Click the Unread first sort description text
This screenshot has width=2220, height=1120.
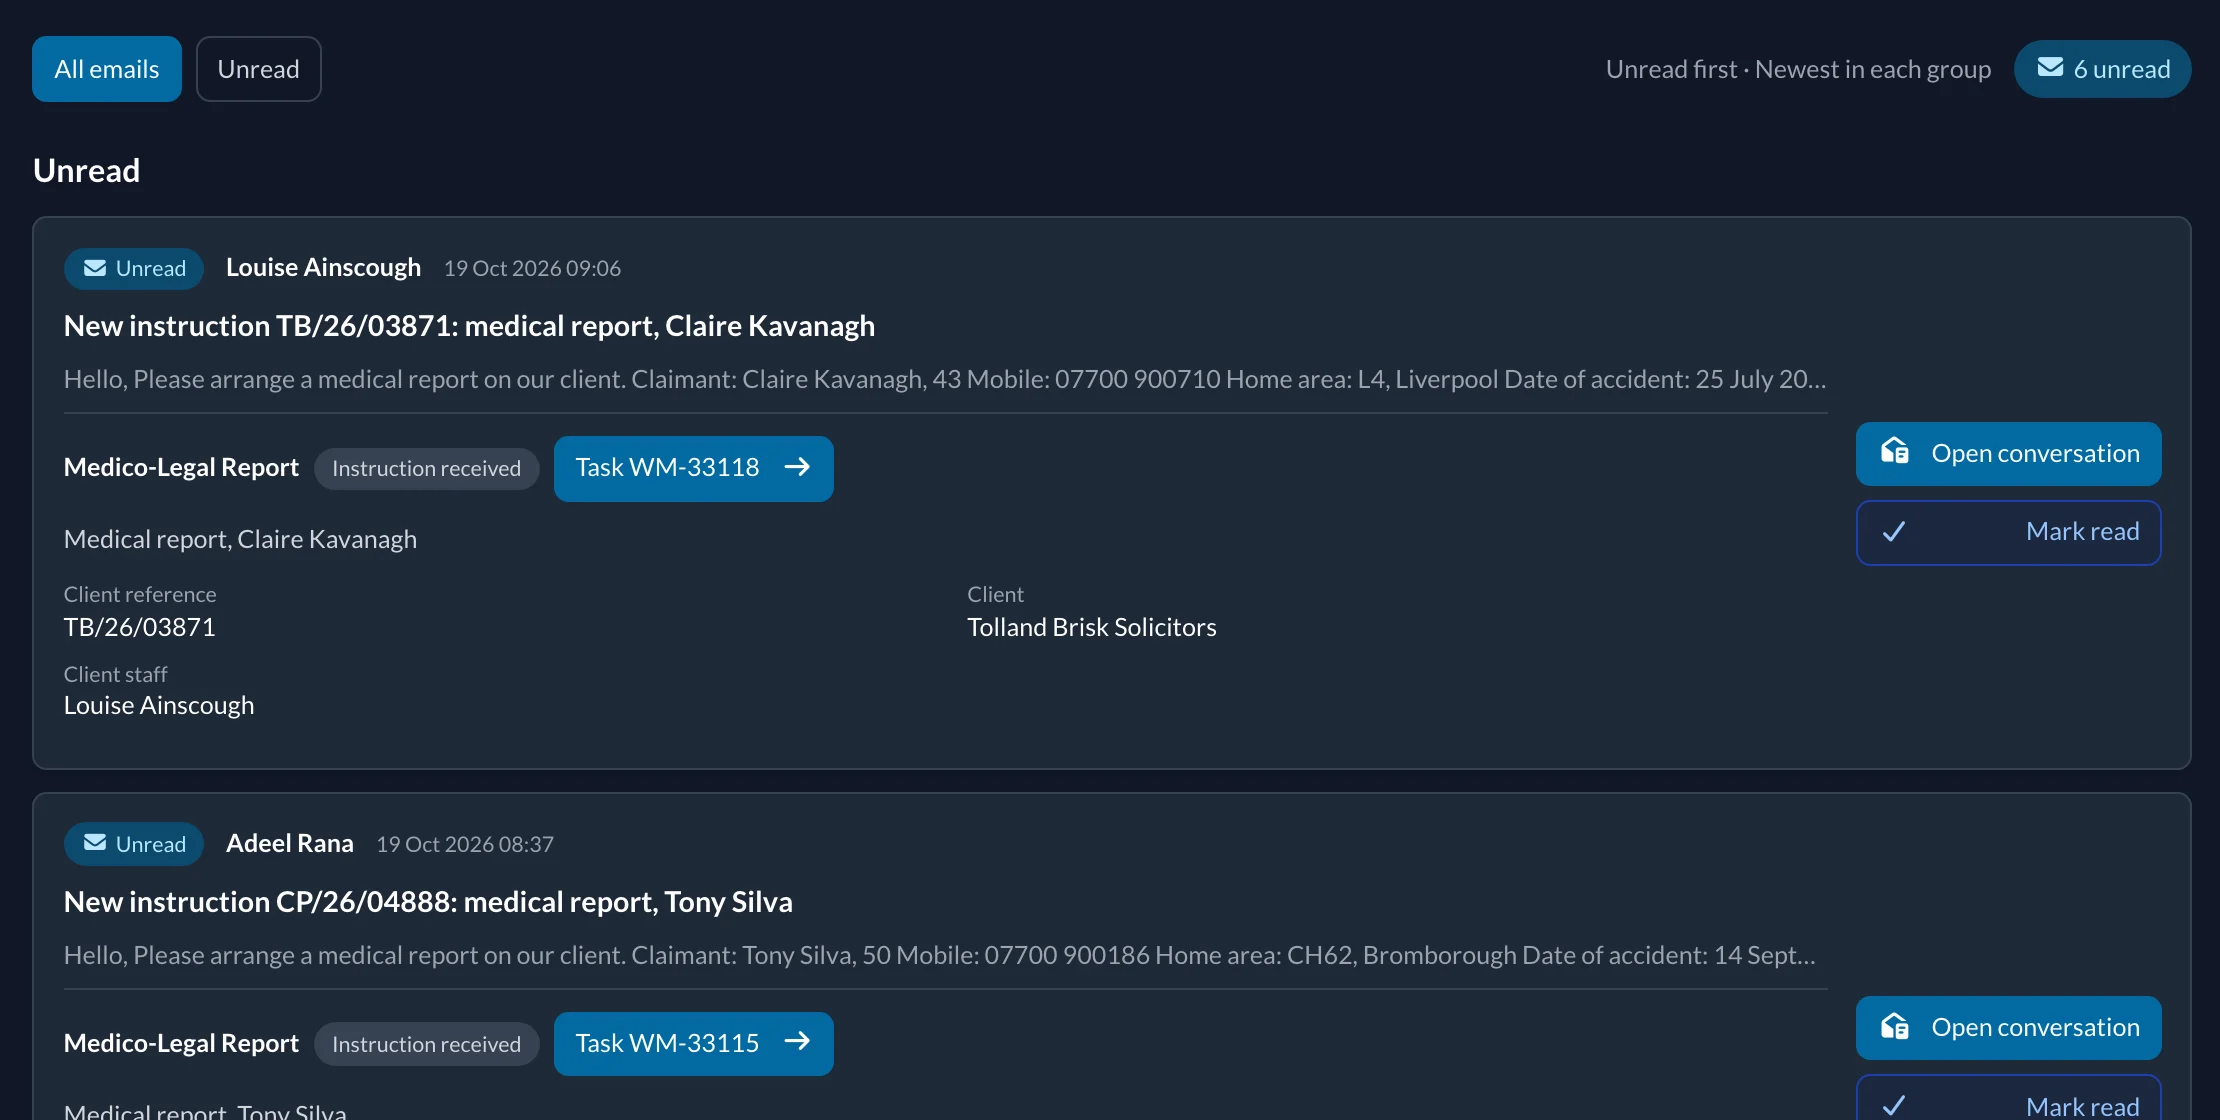tap(1798, 69)
